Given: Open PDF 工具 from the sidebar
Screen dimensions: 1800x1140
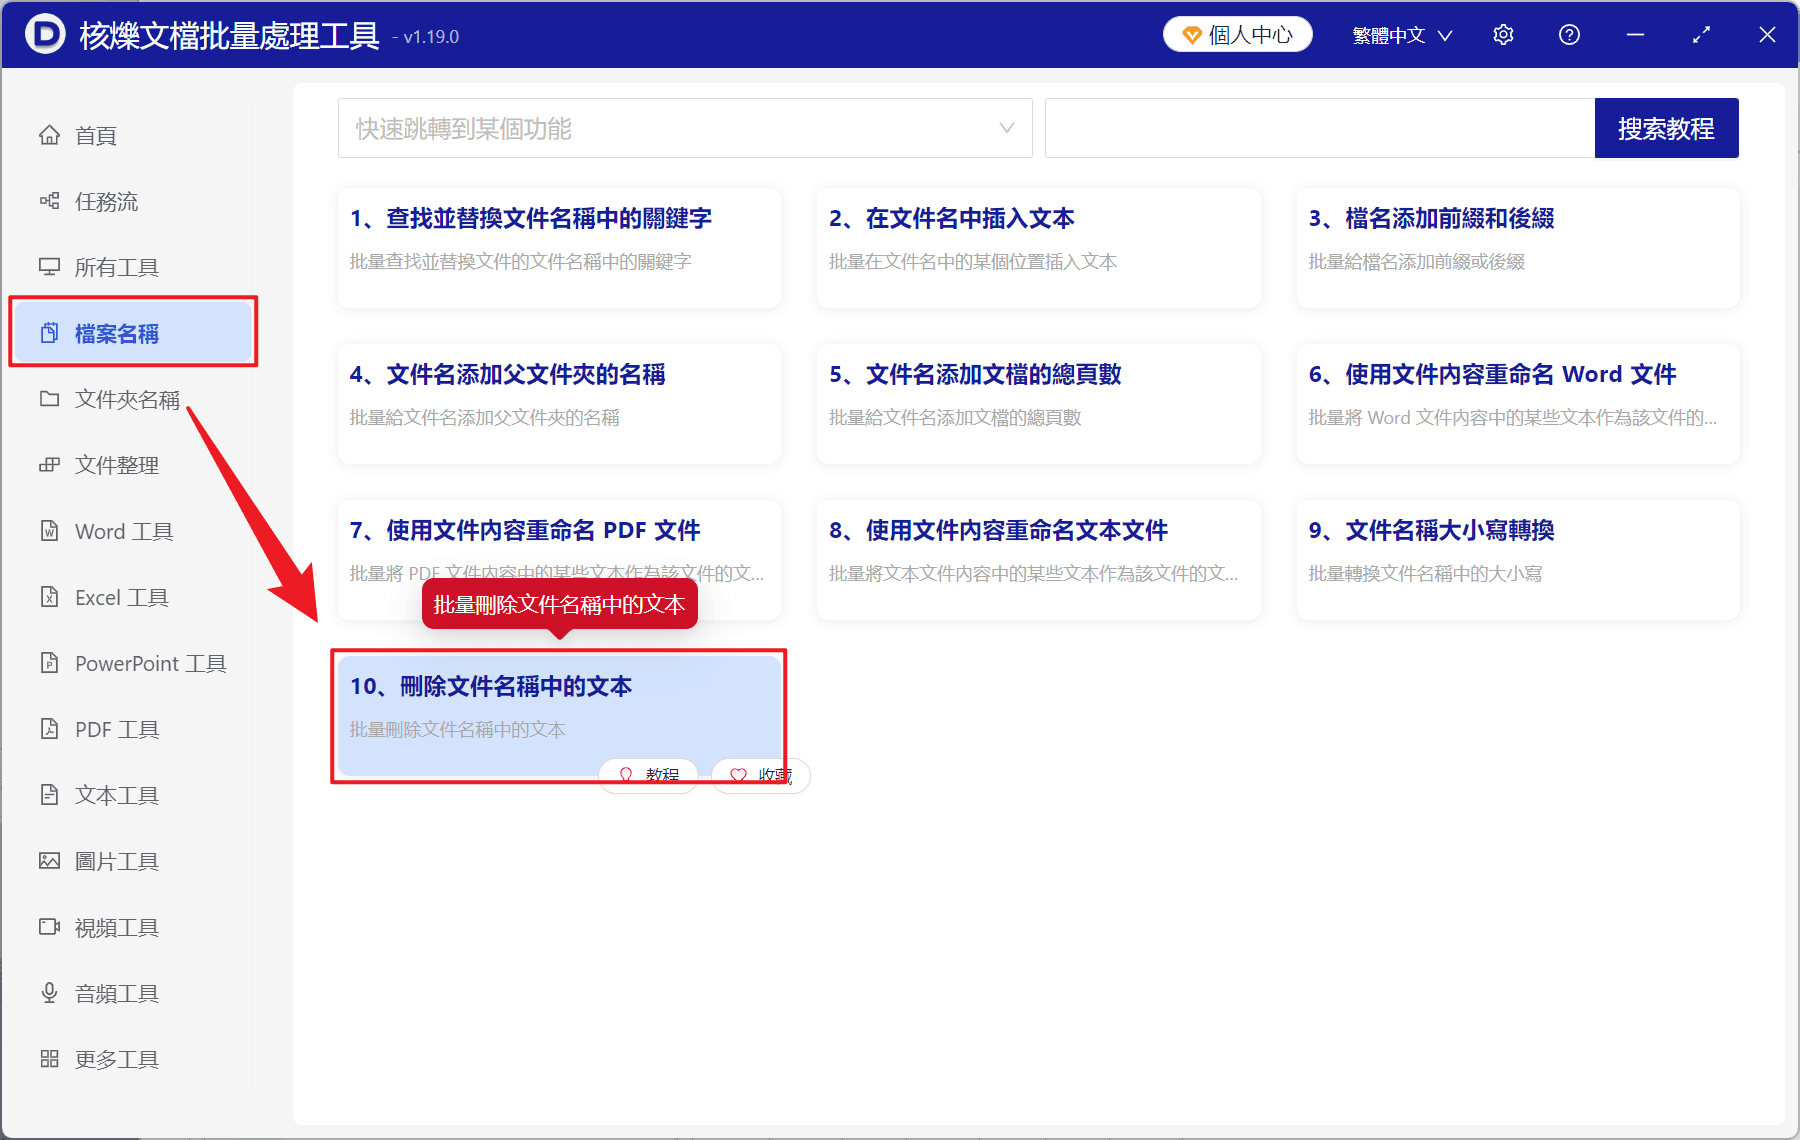Looking at the screenshot, I should pyautogui.click(x=113, y=729).
